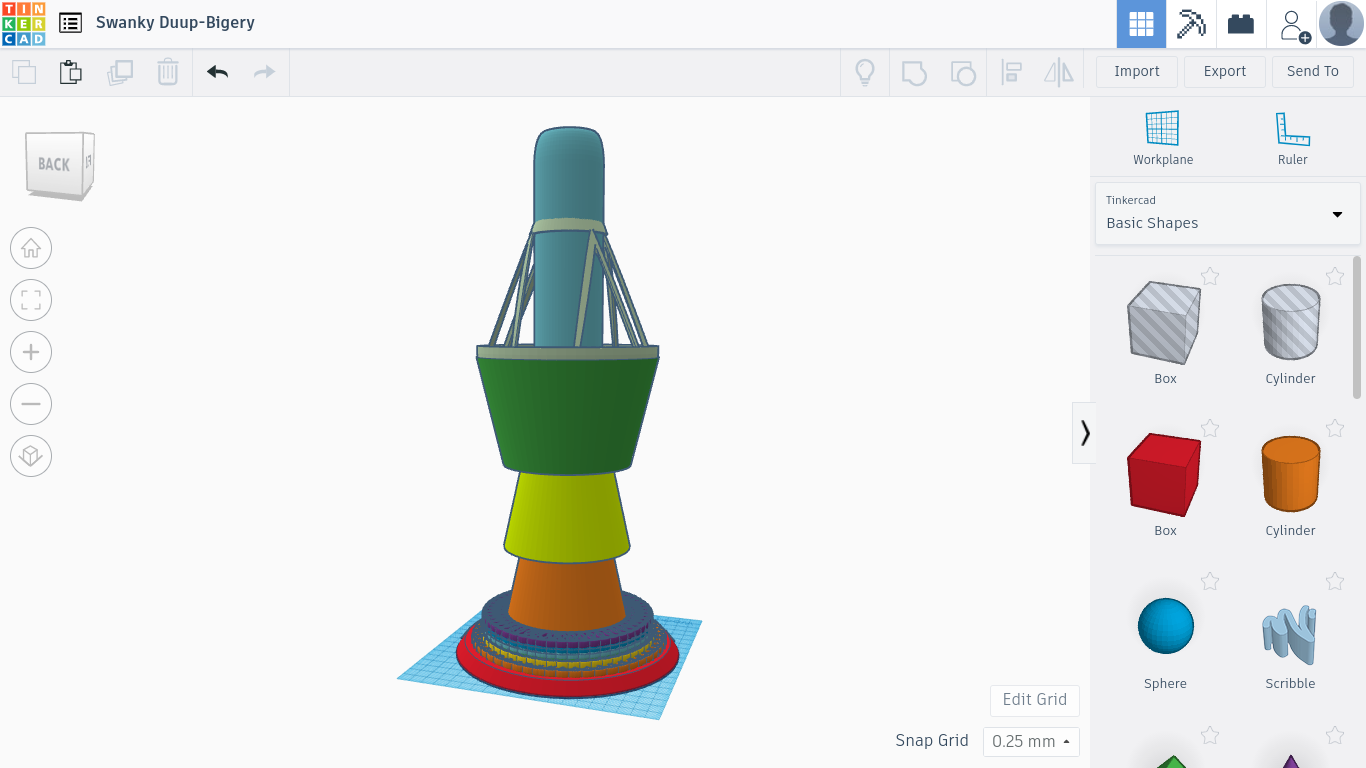This screenshot has height=768, width=1366.
Task: Favorite the Scribble with star
Action: click(x=1335, y=581)
